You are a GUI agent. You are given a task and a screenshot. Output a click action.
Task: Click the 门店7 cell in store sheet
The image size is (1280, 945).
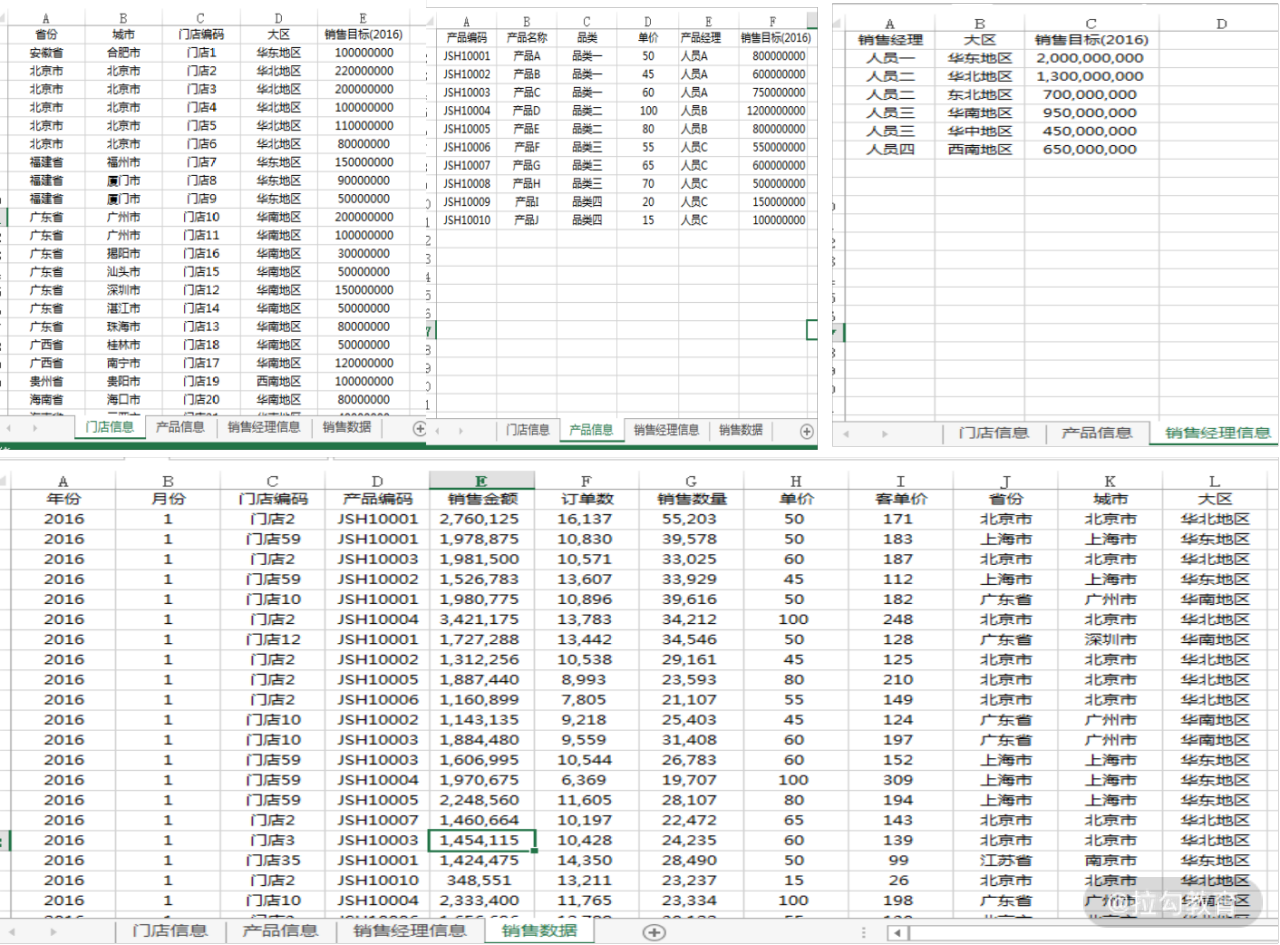point(201,162)
